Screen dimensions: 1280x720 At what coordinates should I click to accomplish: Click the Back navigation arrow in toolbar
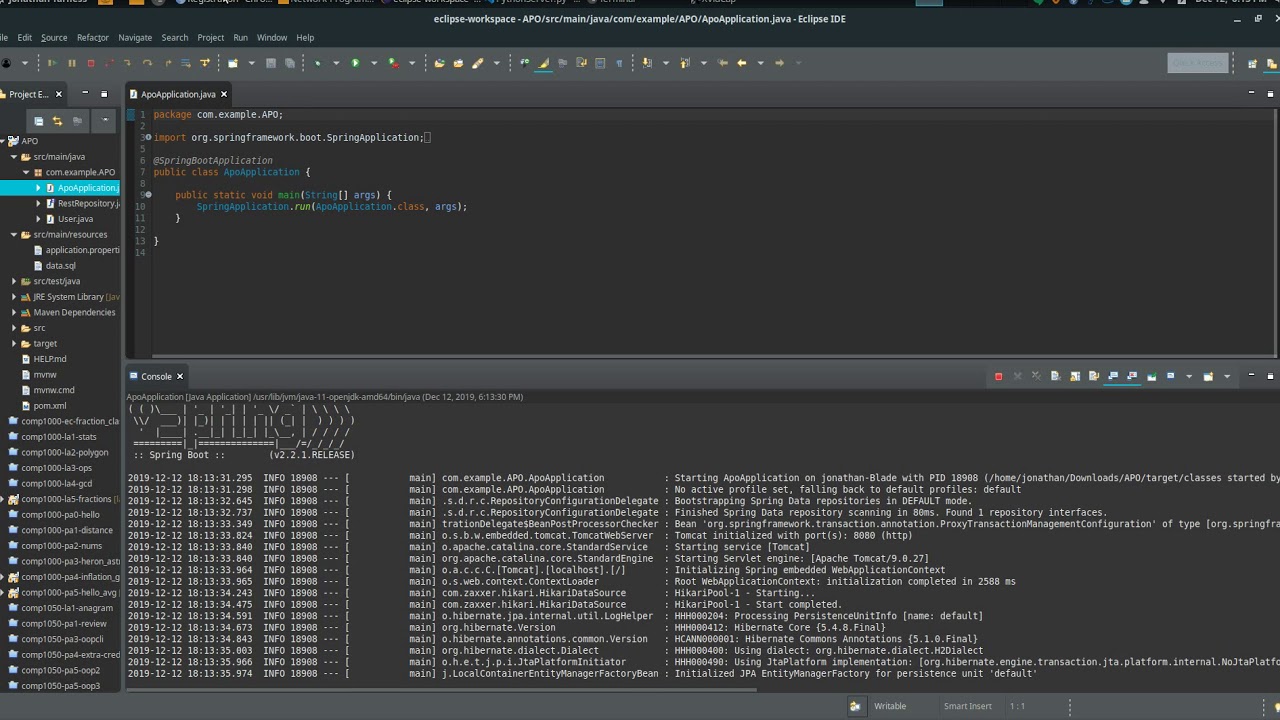pos(742,63)
